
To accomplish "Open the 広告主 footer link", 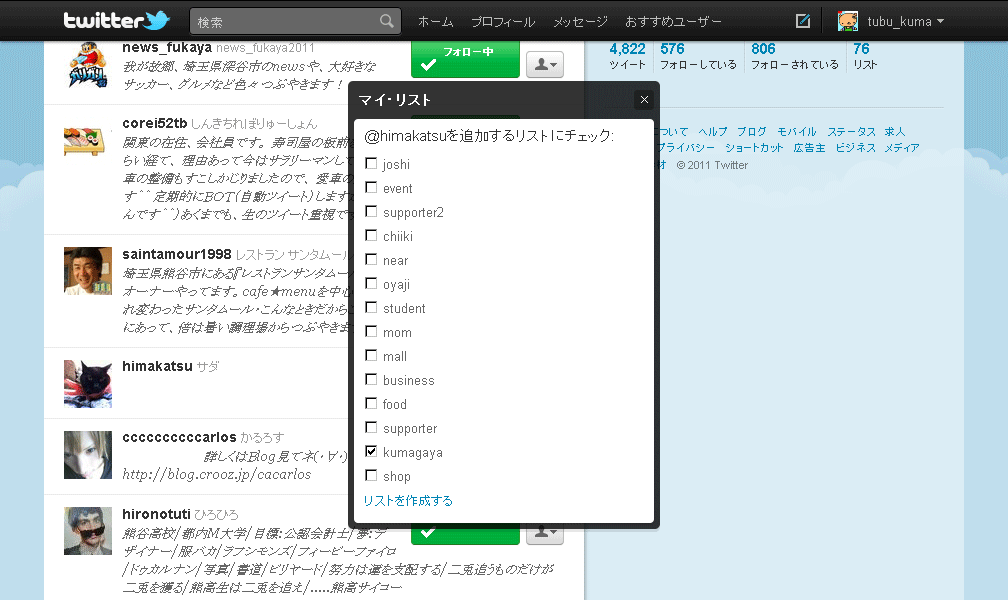I will [x=809, y=147].
